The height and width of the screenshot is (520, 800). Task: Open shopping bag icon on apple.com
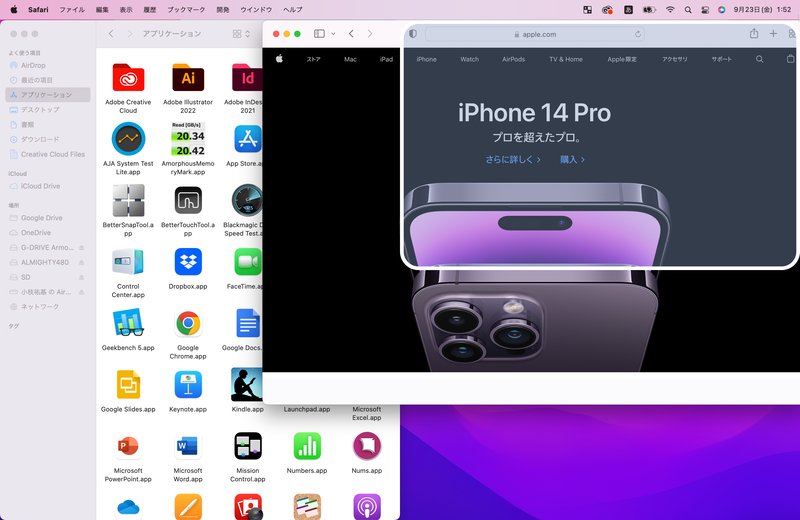(x=790, y=59)
